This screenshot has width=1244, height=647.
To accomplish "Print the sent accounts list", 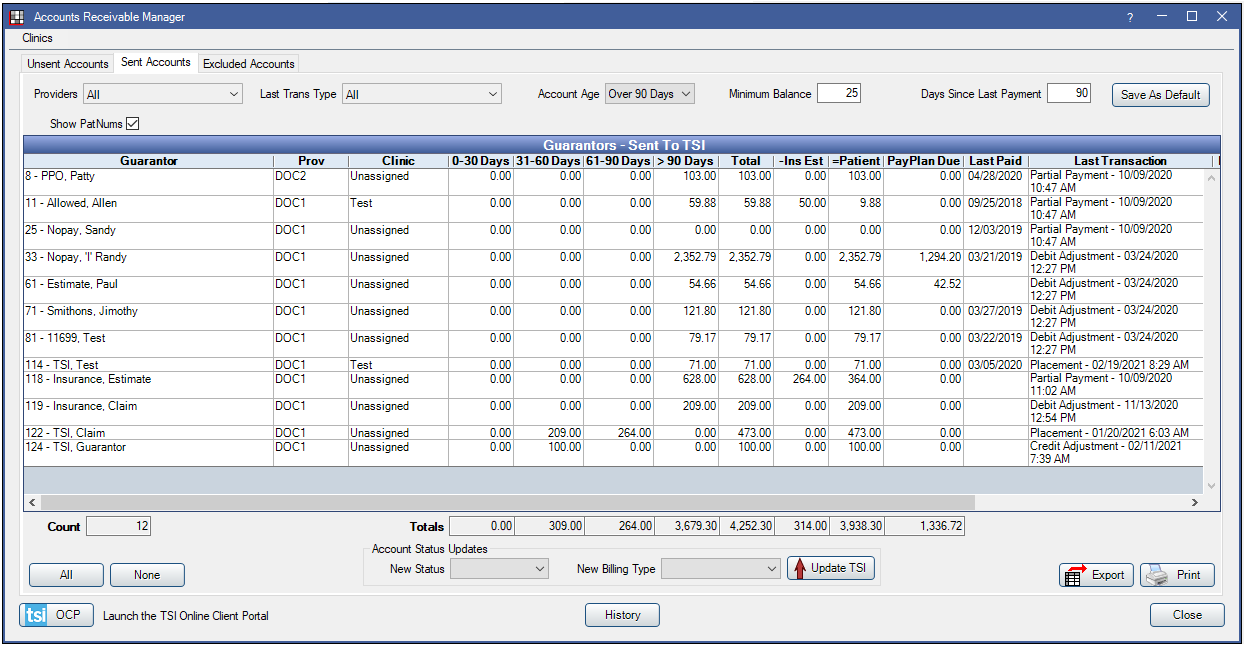I will coord(1177,575).
